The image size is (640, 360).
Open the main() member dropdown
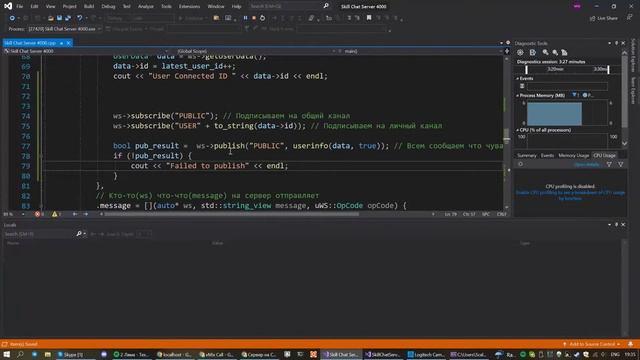[x=421, y=51]
